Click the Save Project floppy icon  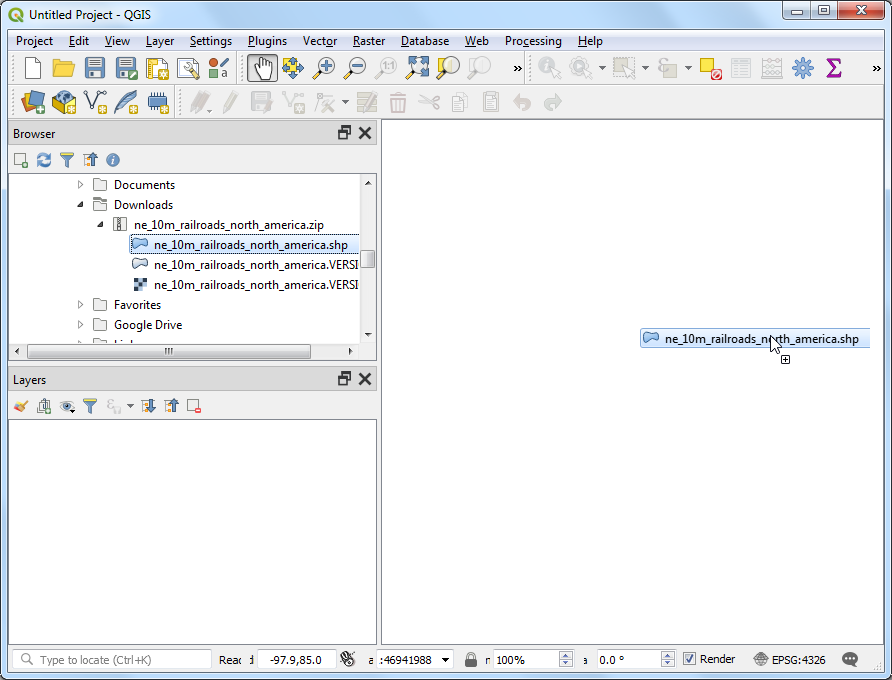[95, 68]
